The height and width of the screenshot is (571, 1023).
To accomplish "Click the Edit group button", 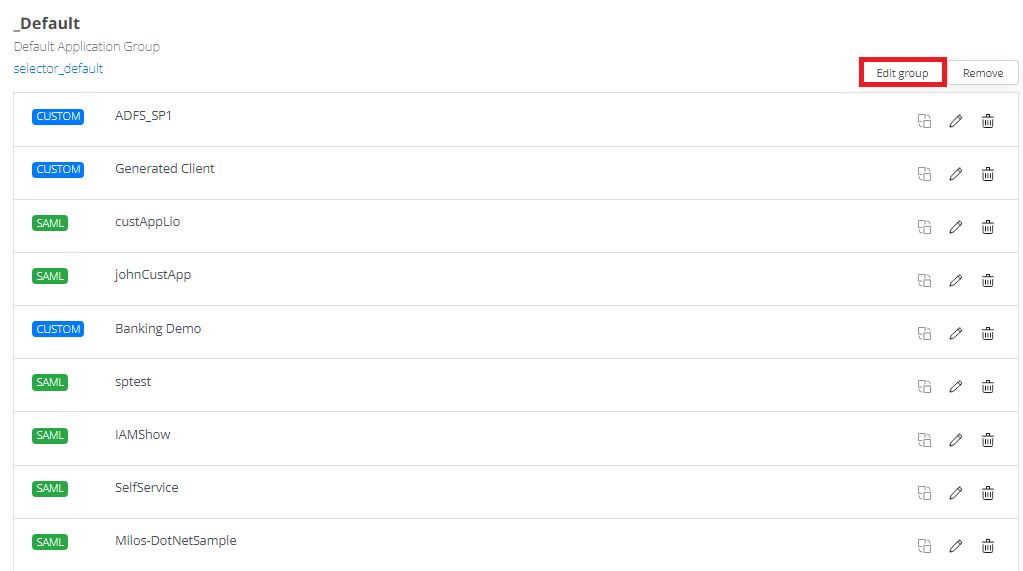I will coord(902,73).
